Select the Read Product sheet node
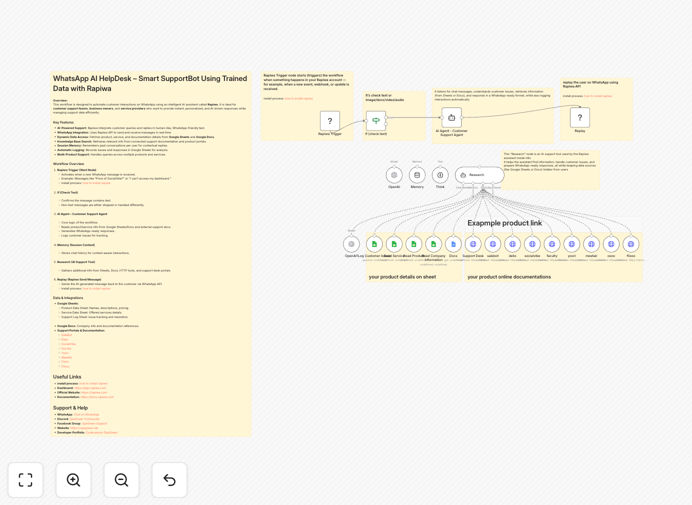The width and height of the screenshot is (692, 505). coord(414,244)
